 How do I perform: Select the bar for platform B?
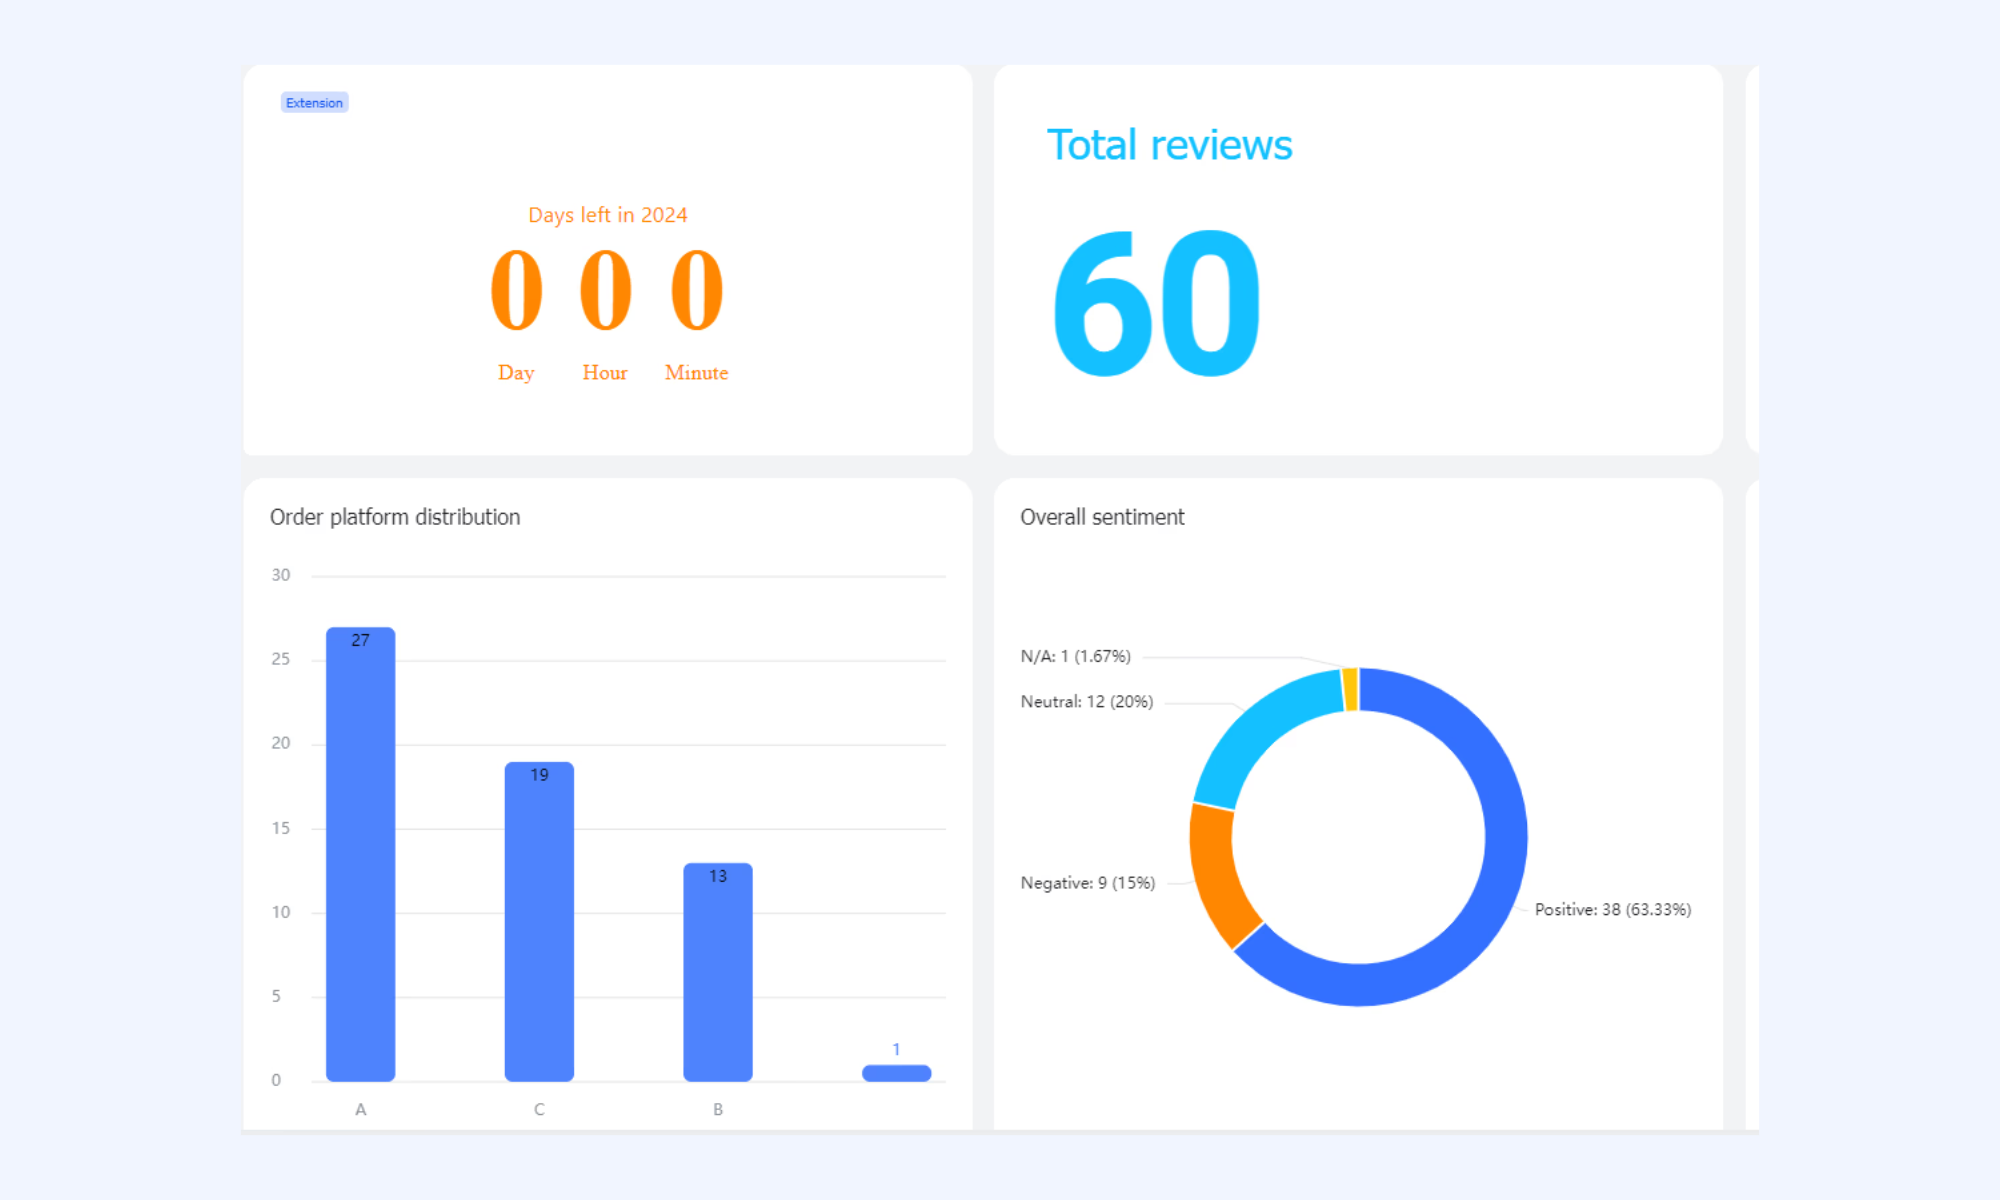718,972
